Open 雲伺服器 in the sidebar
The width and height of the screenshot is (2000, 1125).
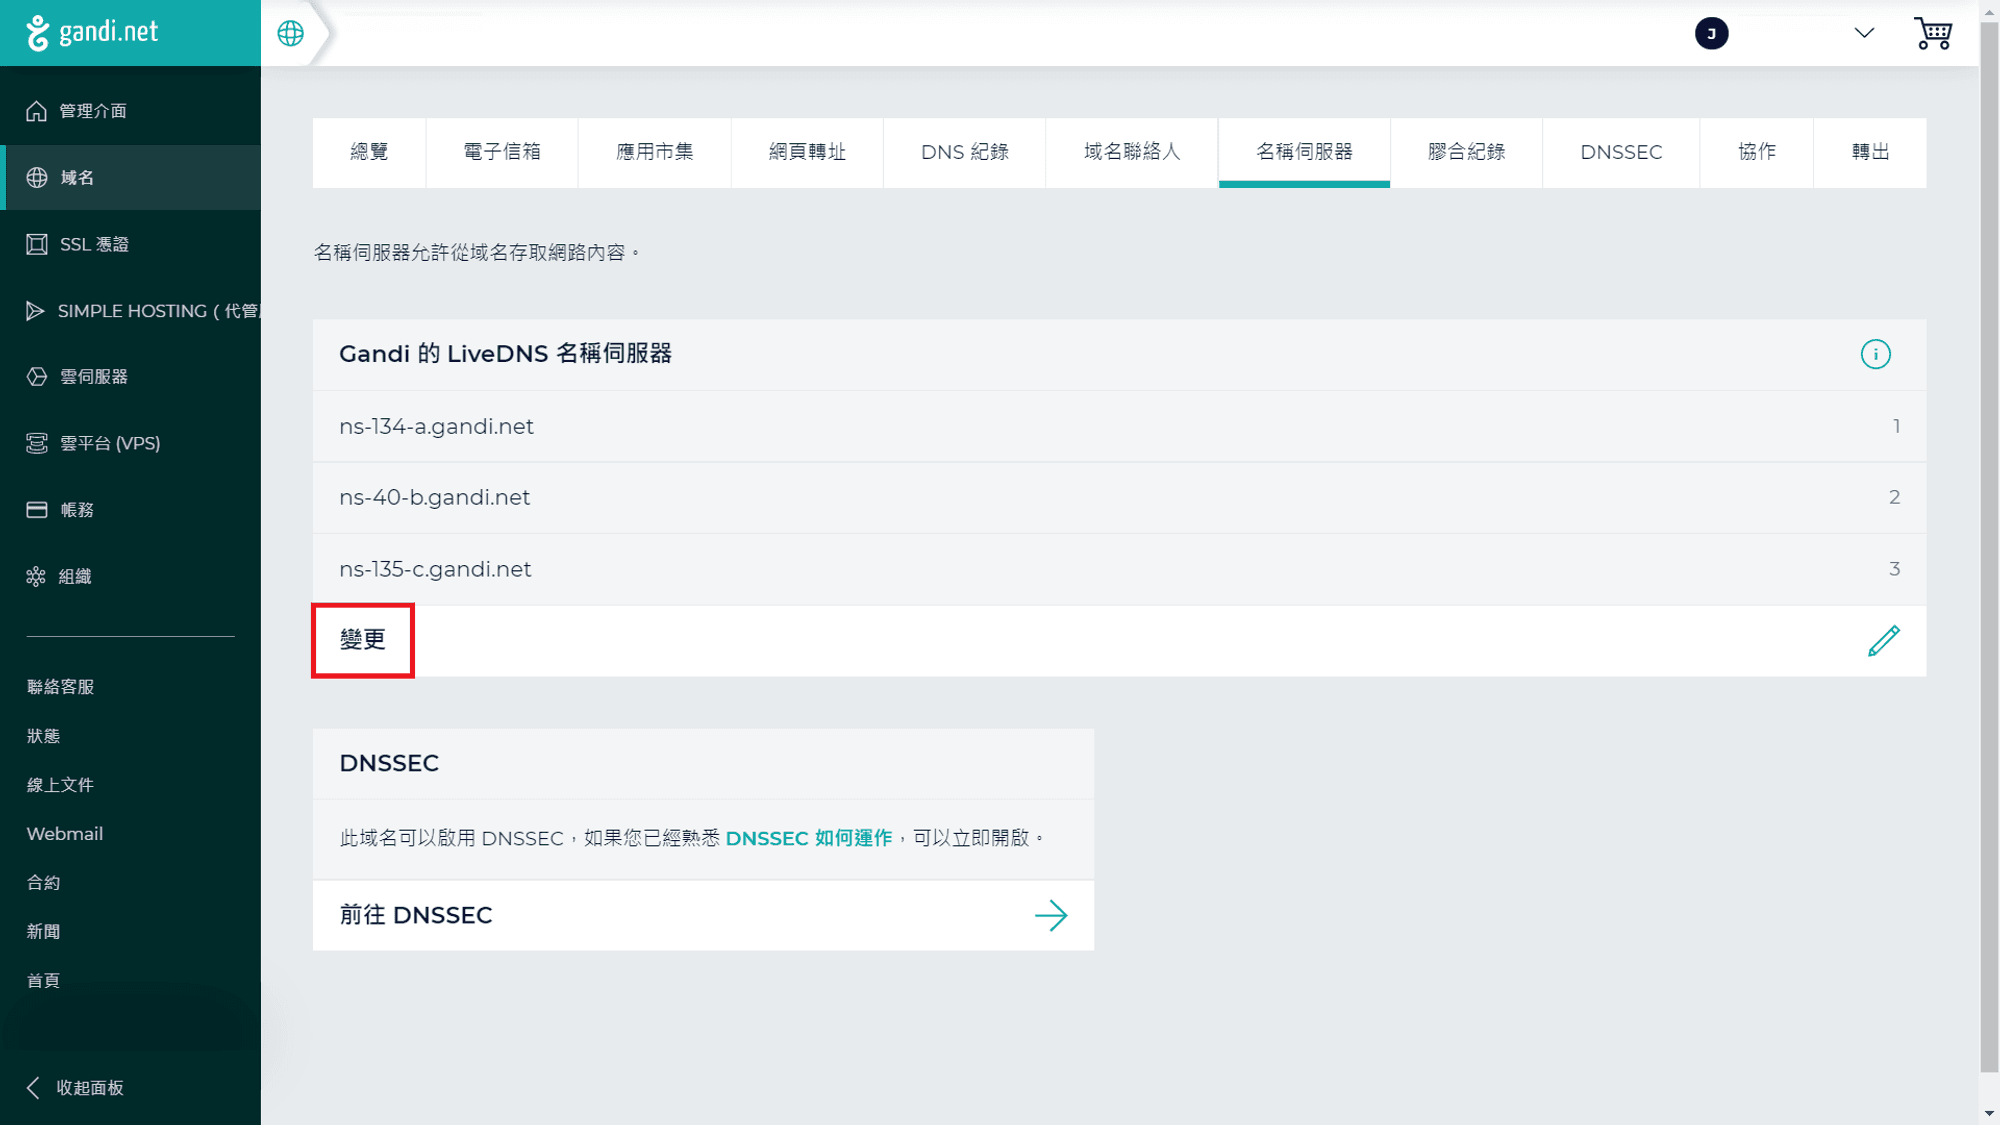click(x=130, y=377)
